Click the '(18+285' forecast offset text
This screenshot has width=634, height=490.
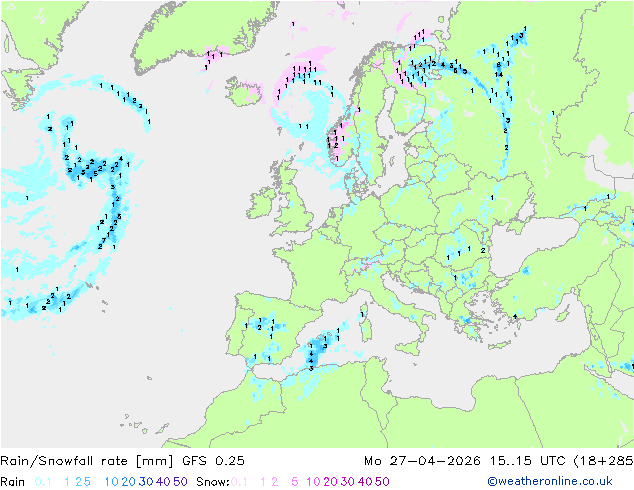(604, 461)
